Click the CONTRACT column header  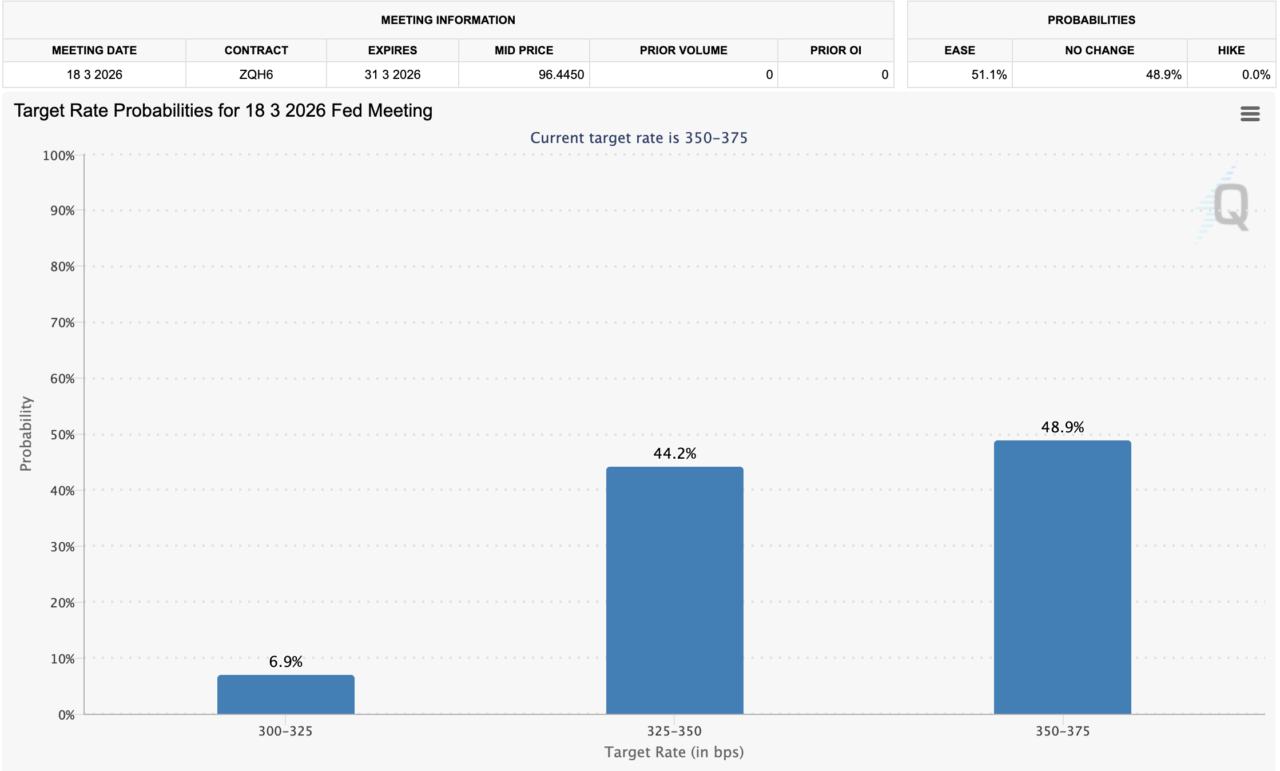point(256,50)
